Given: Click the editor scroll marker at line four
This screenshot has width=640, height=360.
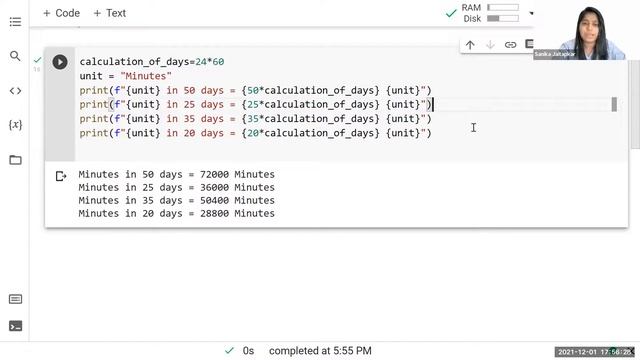Looking at the screenshot, I should (614, 104).
